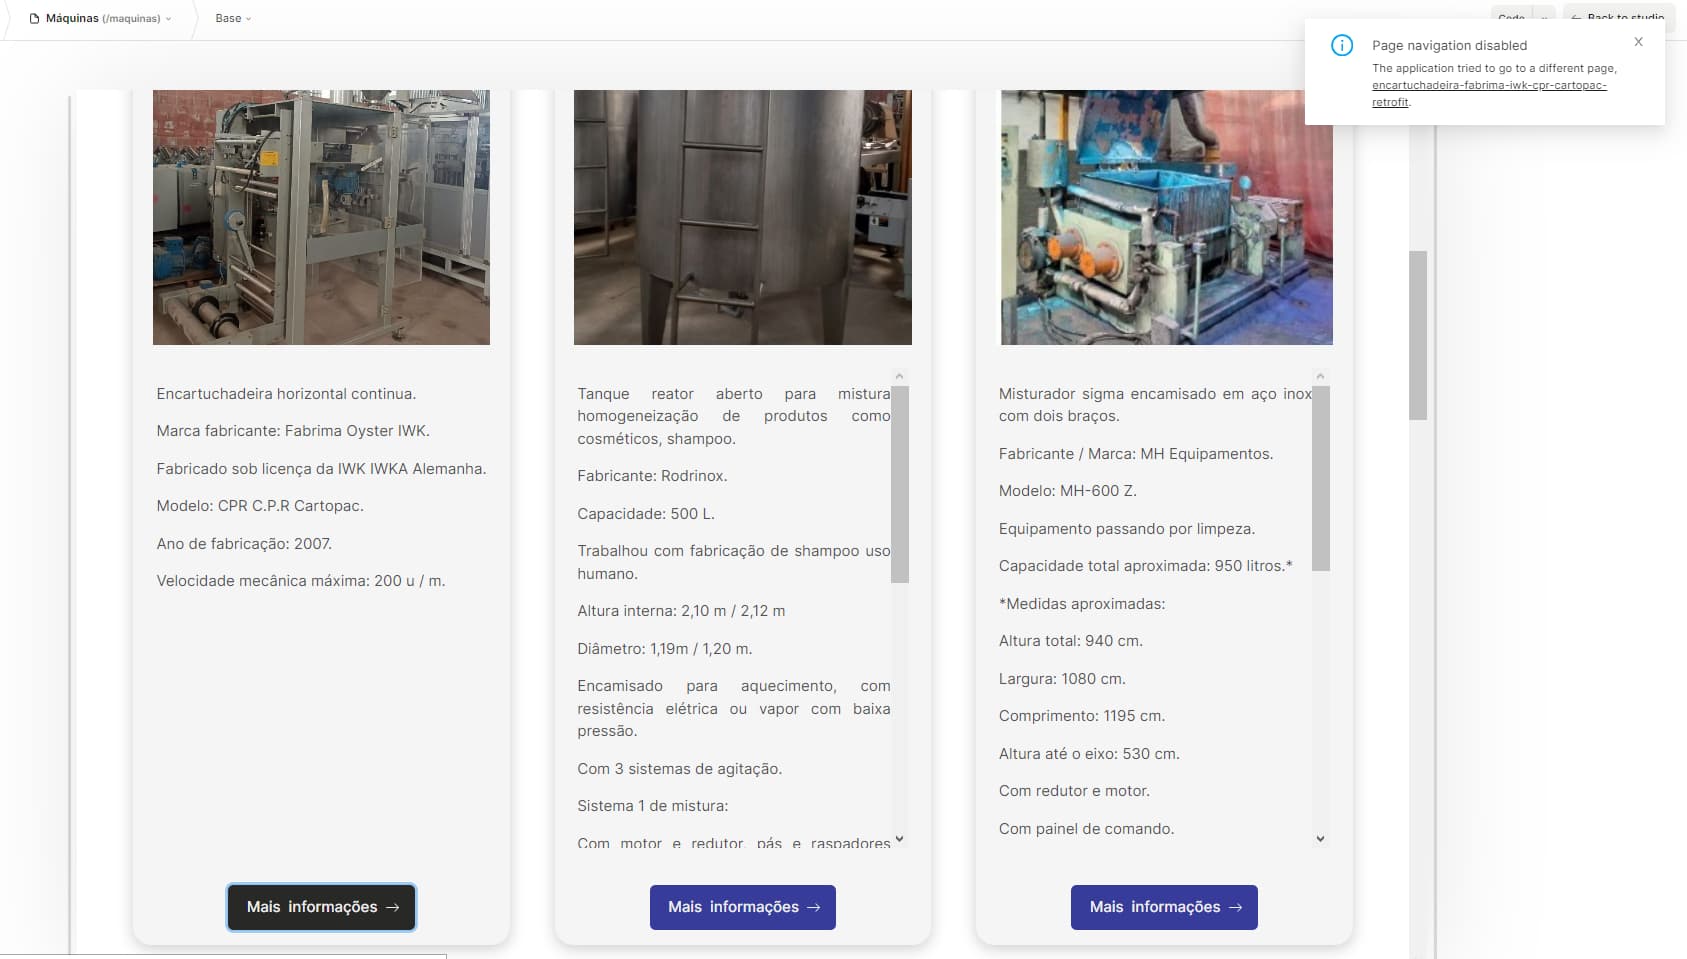This screenshot has width=1687, height=959.
Task: Click arrow icon on Tanque reator's Mais informações
Action: coord(814,908)
